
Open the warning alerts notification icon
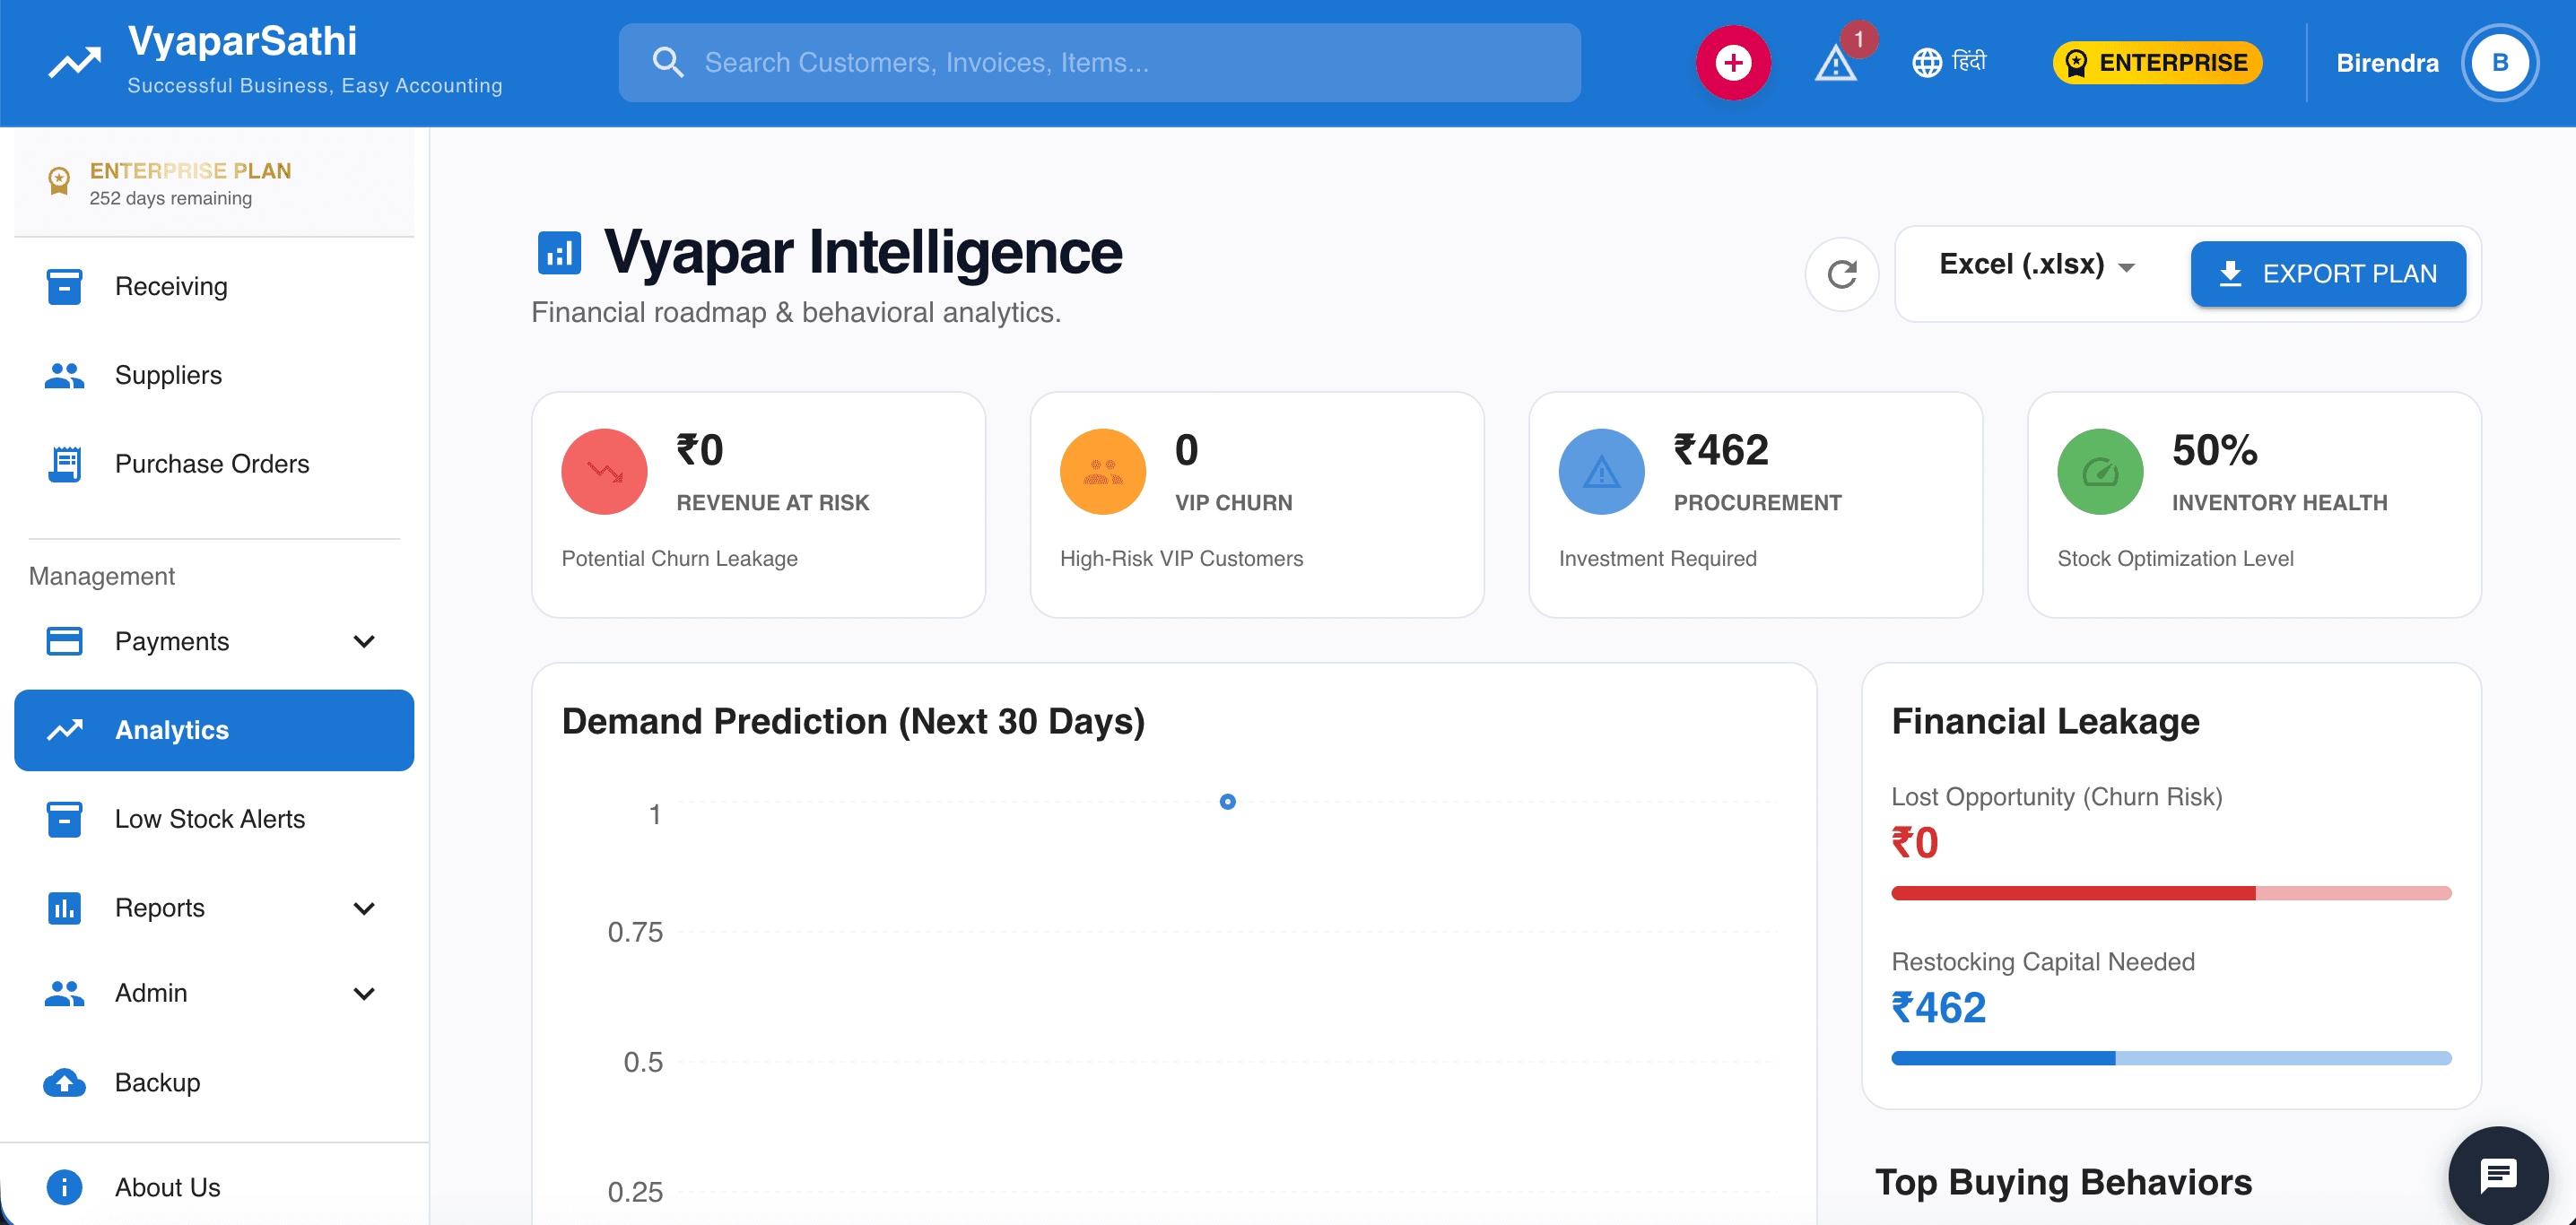click(1836, 64)
